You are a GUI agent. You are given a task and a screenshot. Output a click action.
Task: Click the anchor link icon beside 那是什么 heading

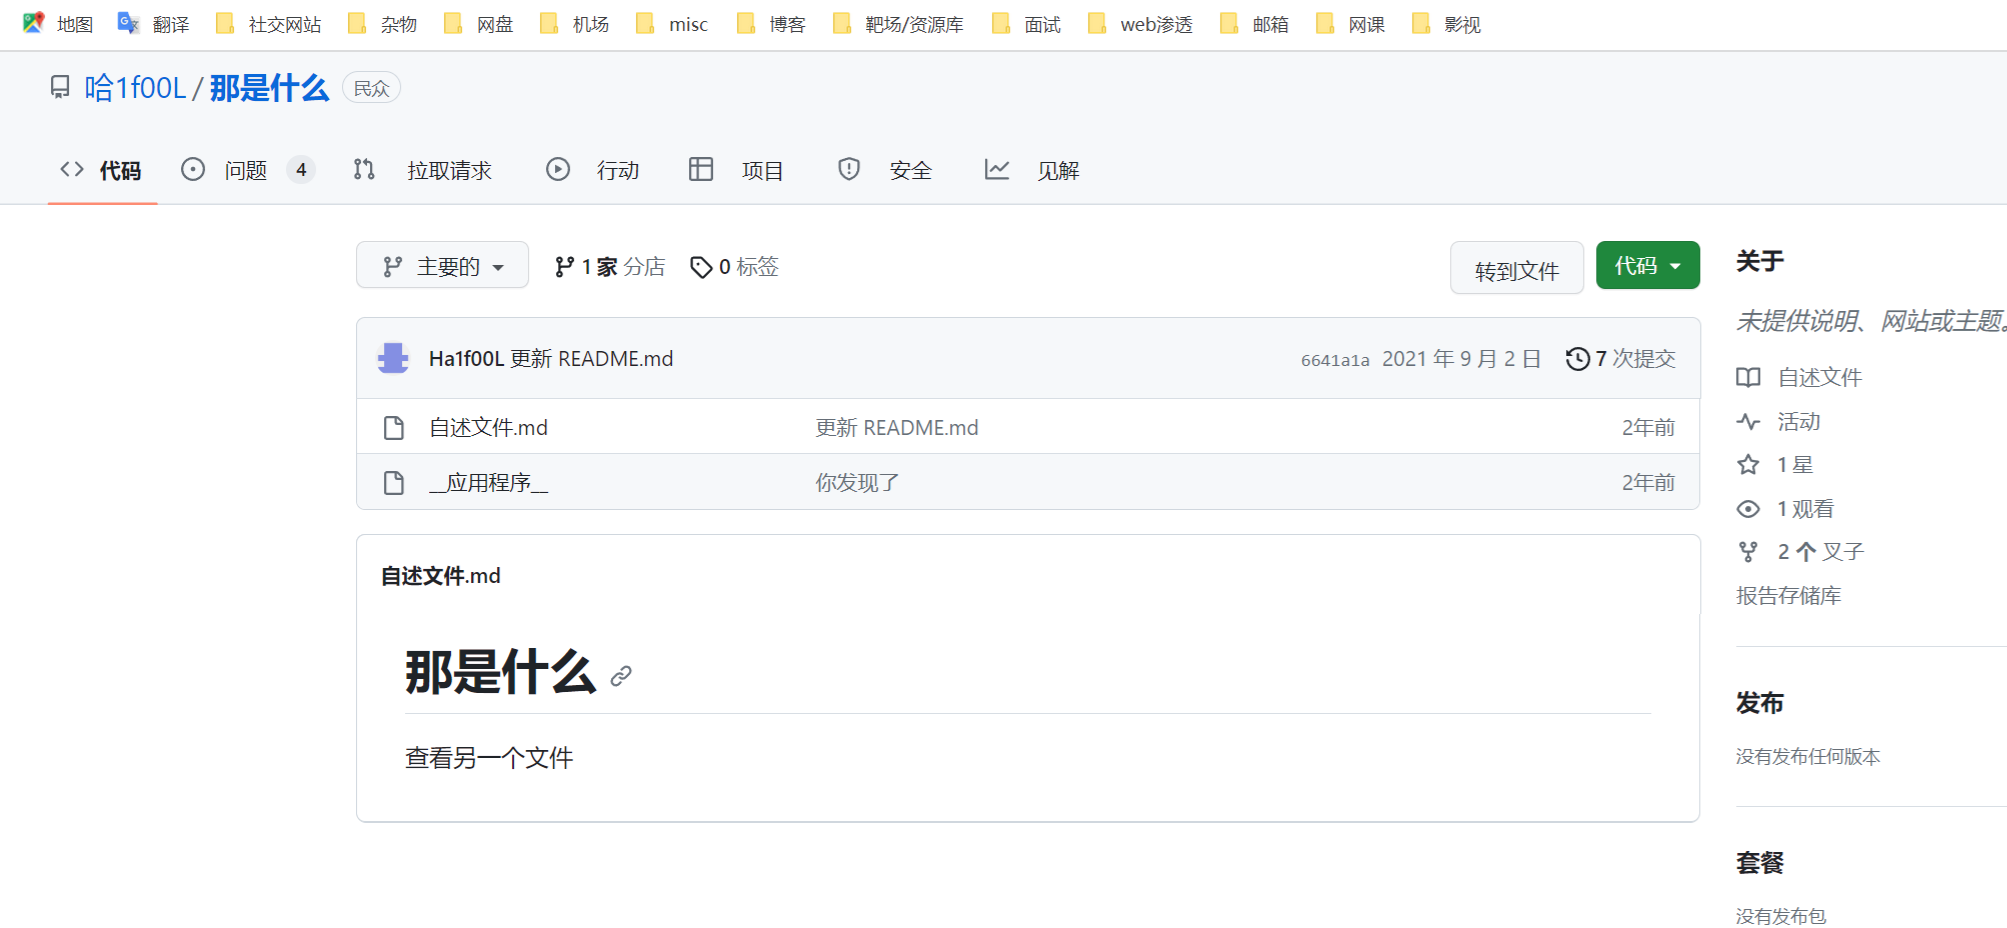pos(621,676)
